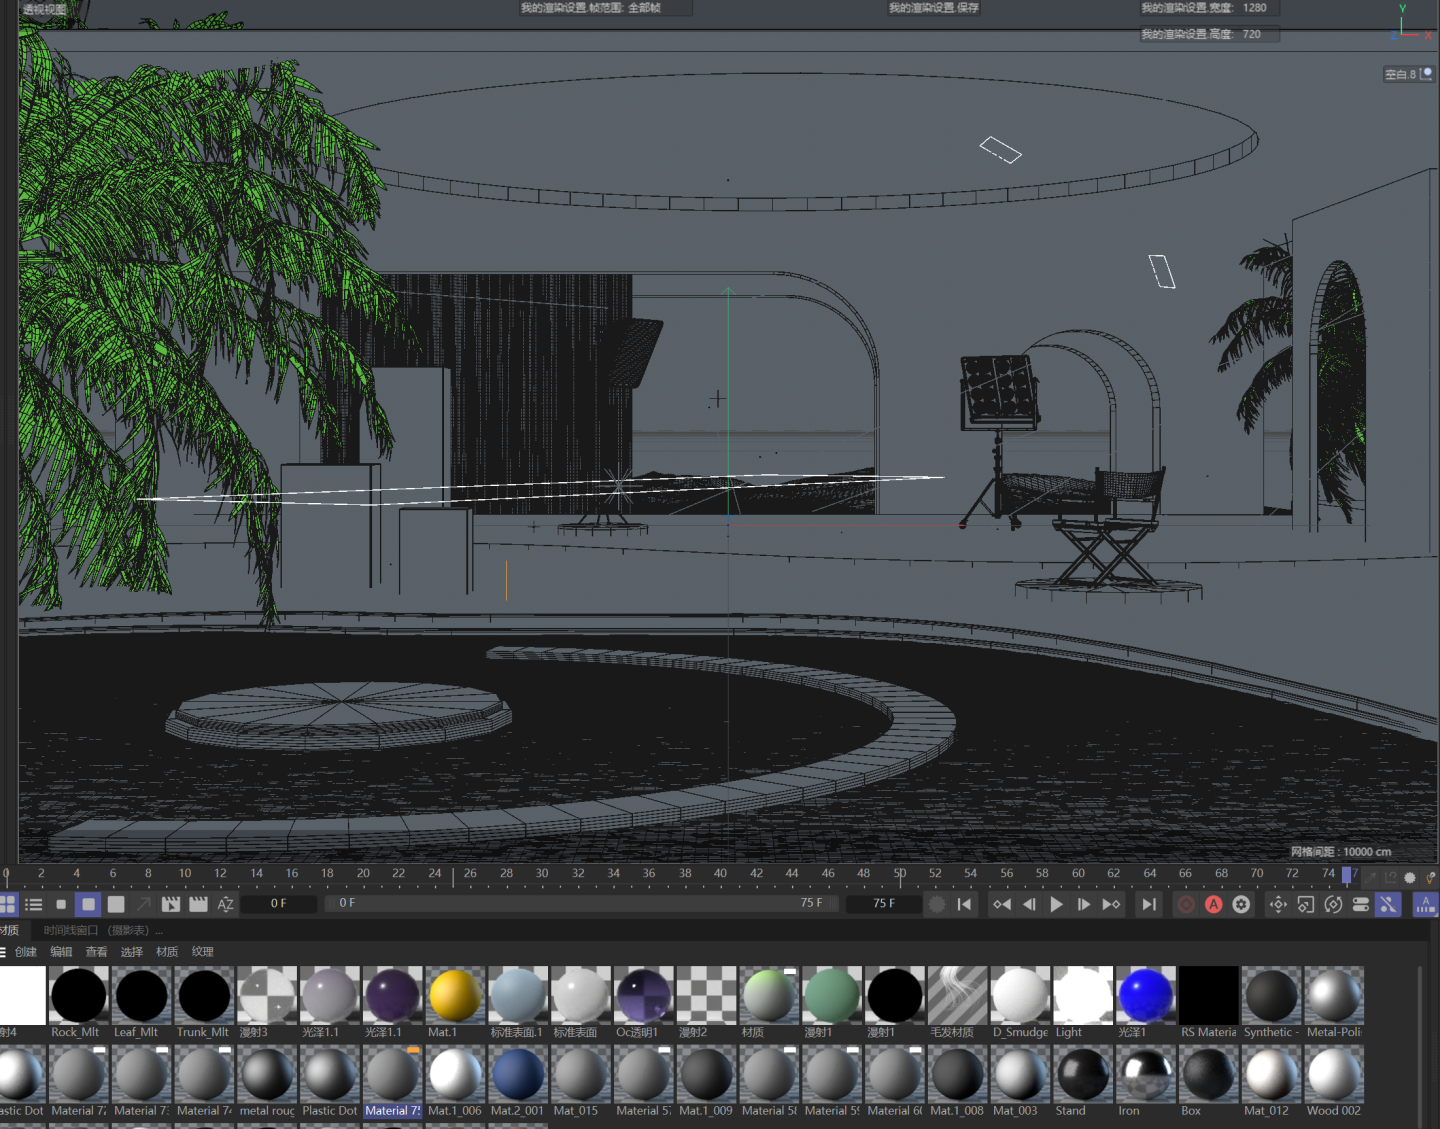
Task: Open the keyframe options gear icon
Action: point(1241,904)
